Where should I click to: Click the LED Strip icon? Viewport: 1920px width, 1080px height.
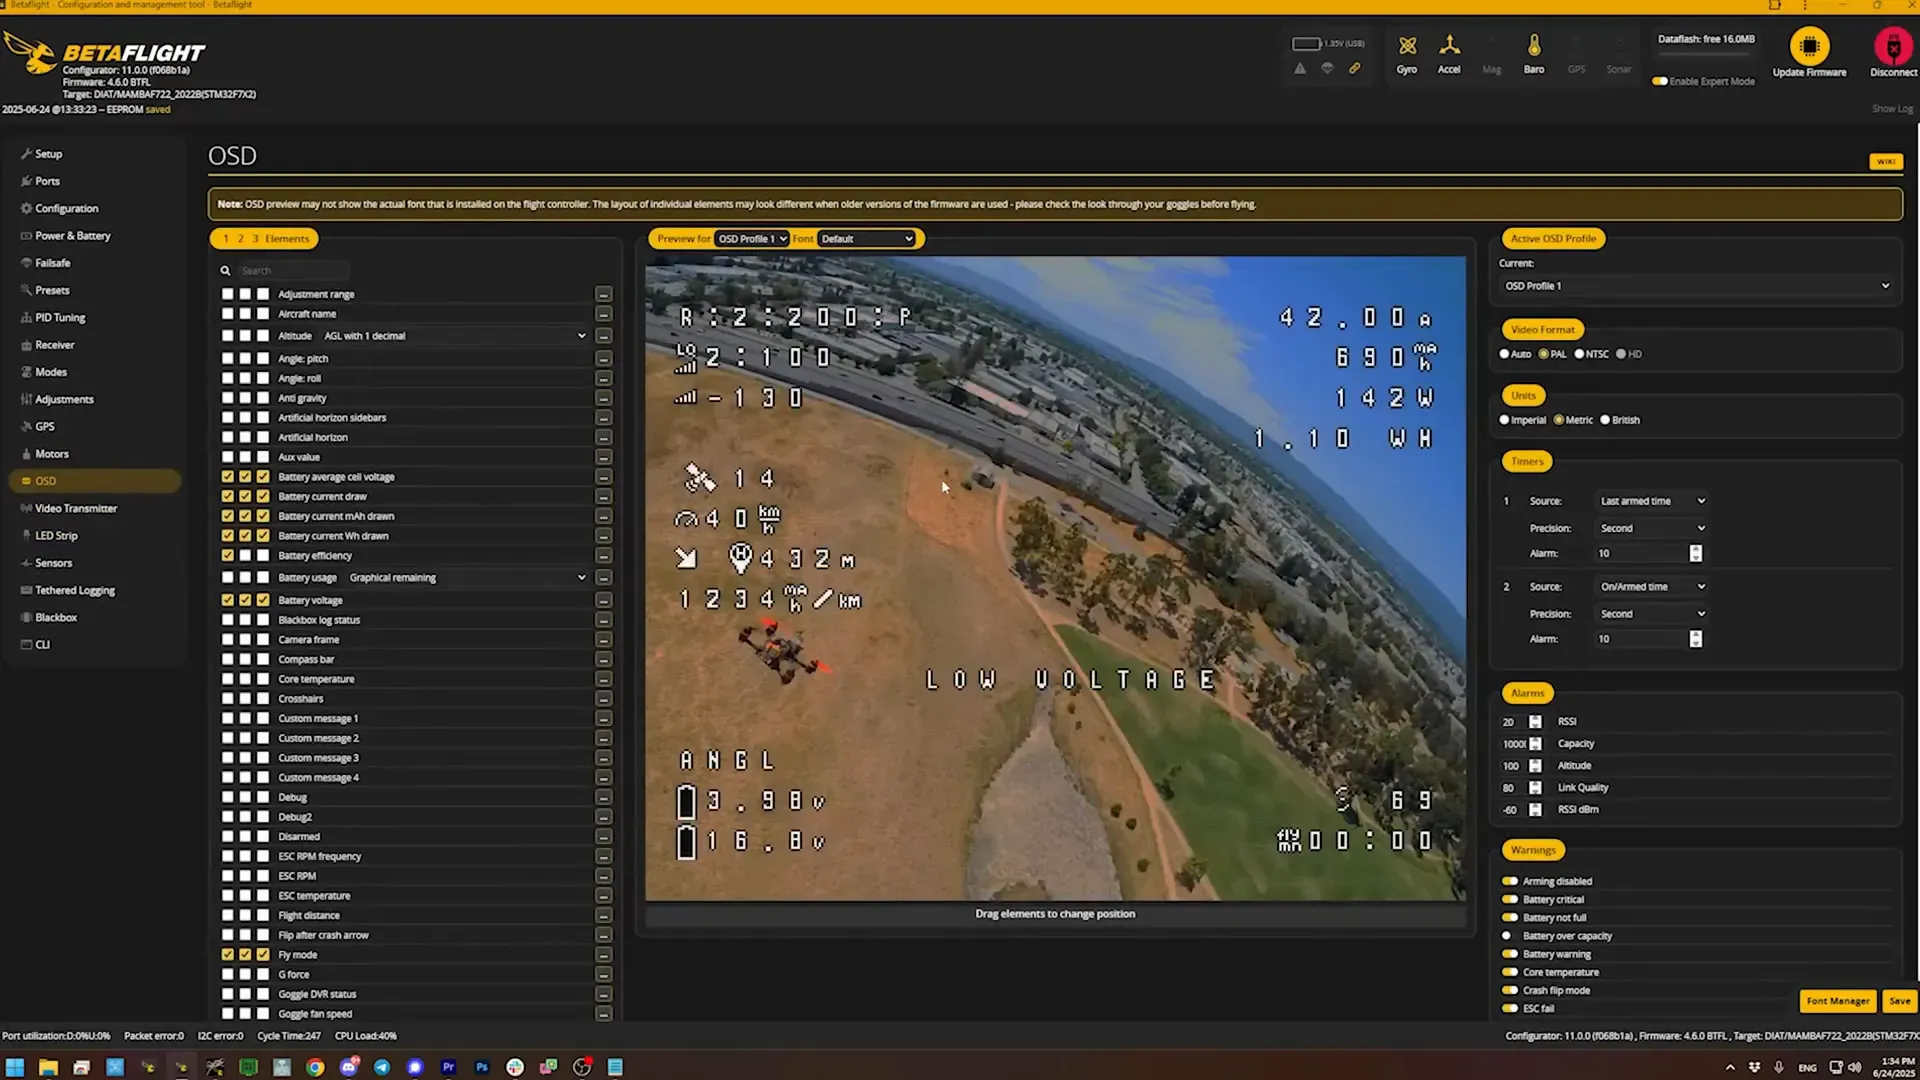tap(26, 535)
